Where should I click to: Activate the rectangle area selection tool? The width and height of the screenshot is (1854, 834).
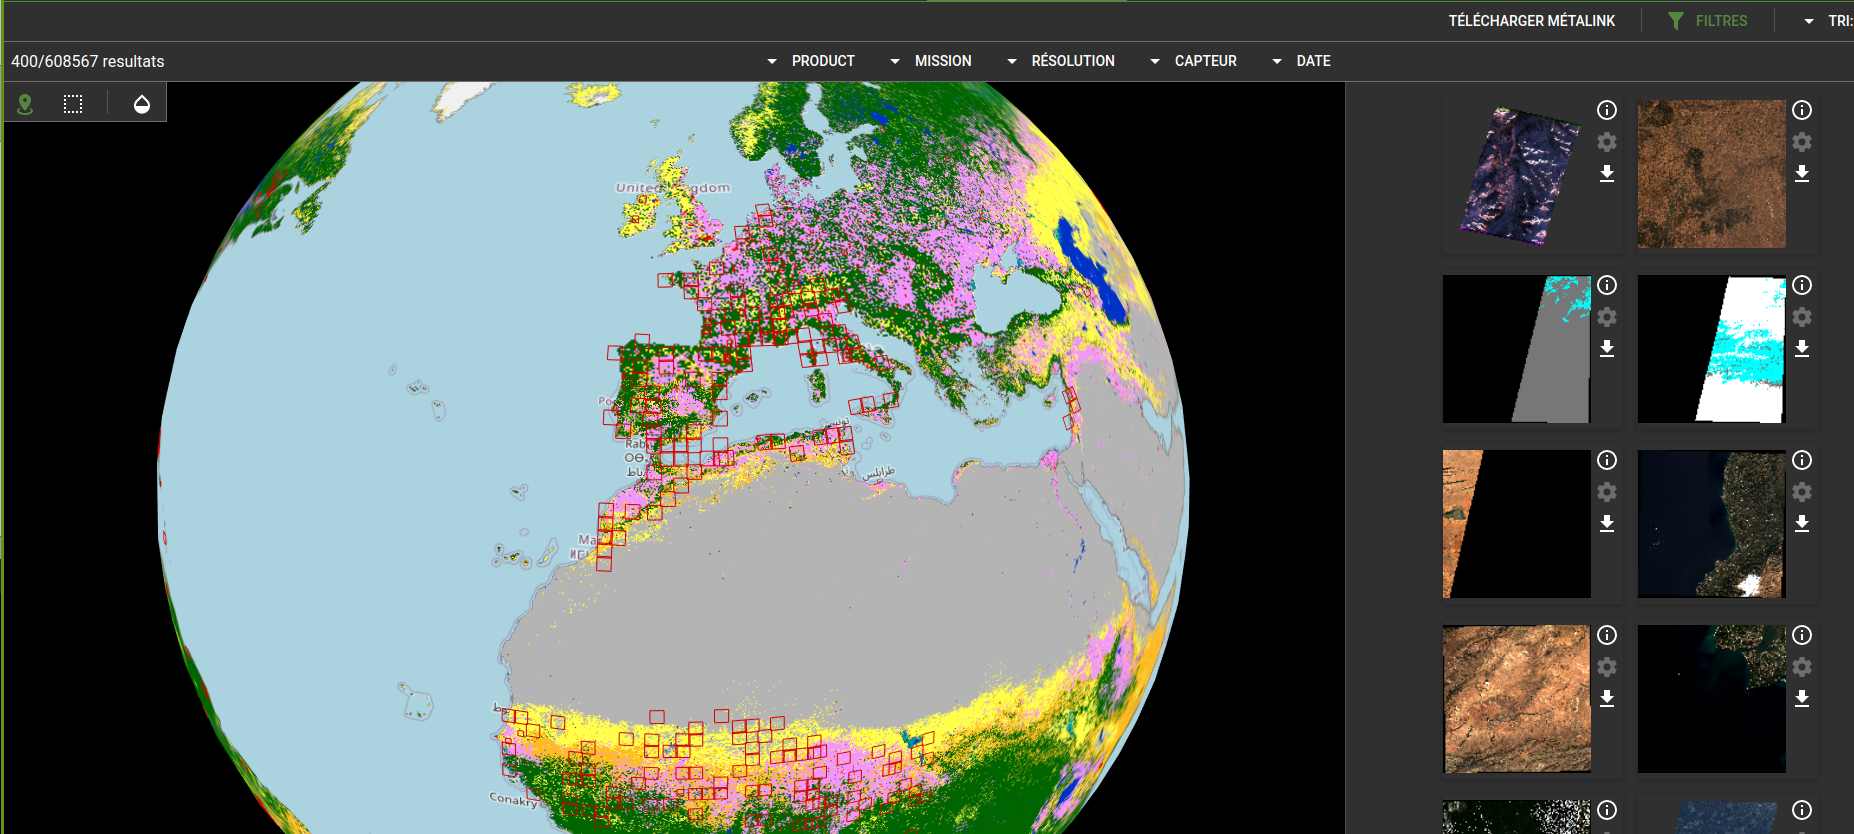(73, 104)
